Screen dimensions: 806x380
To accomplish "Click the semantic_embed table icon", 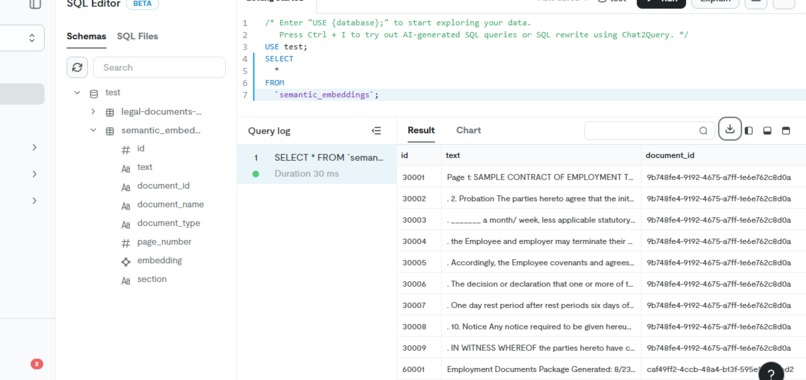I will [x=109, y=131].
